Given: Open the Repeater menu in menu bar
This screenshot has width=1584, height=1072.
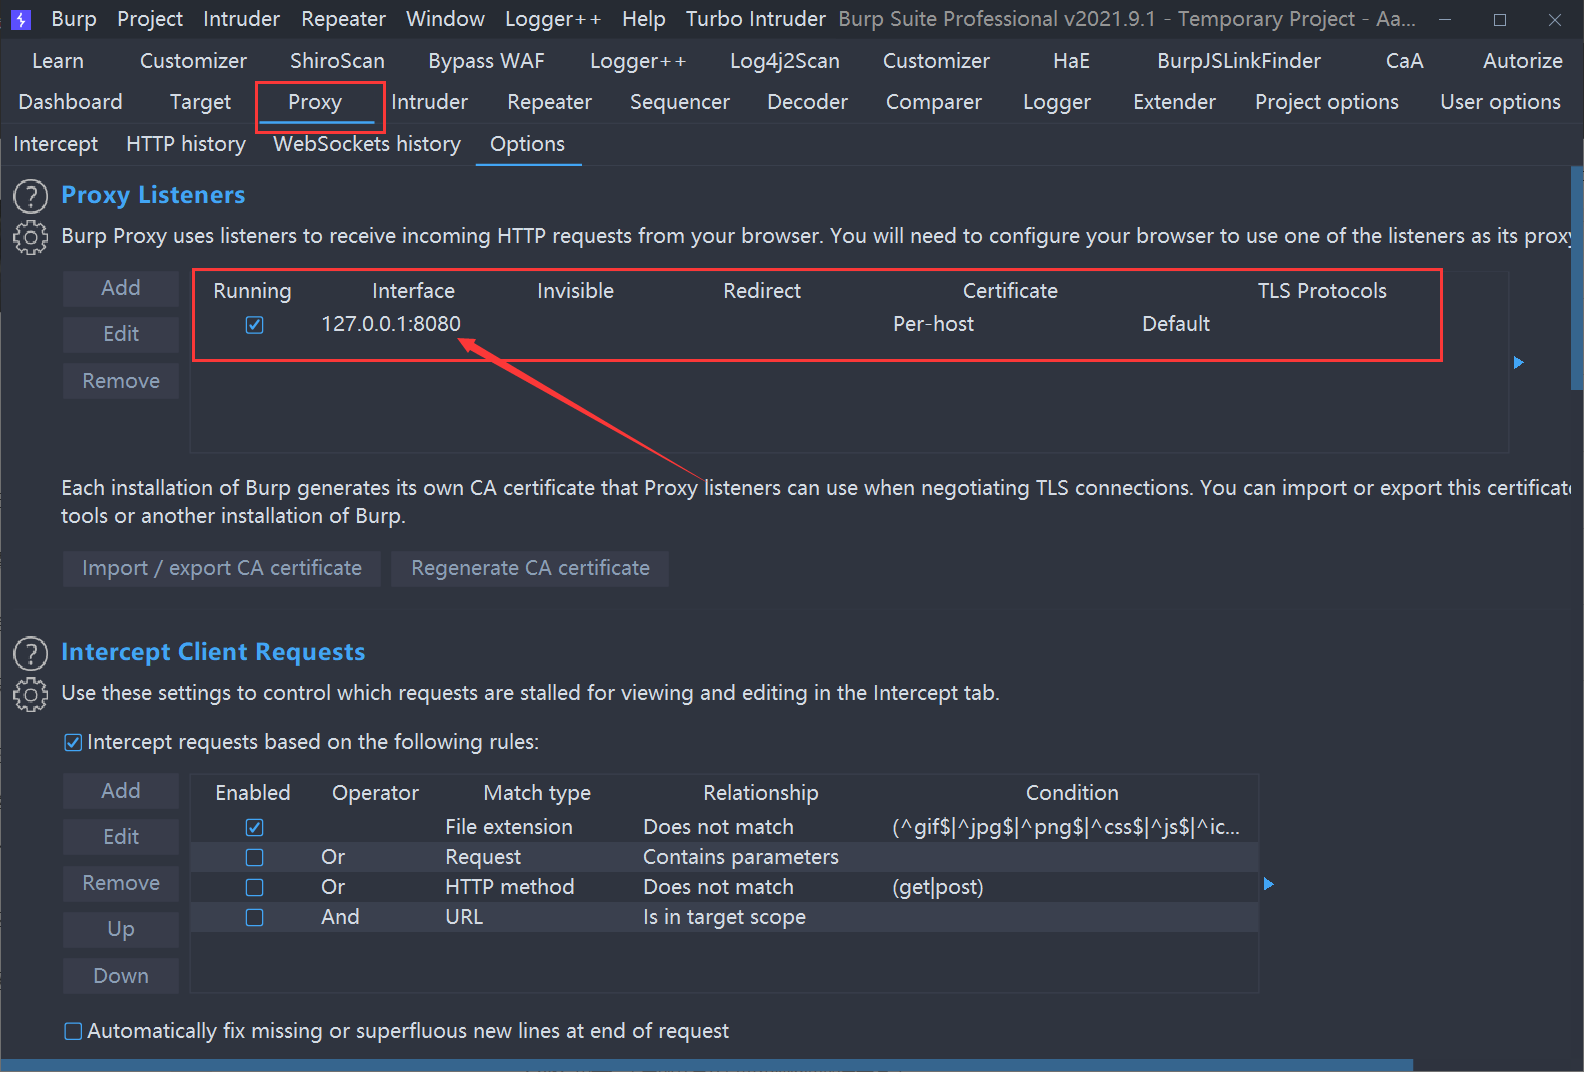Looking at the screenshot, I should [343, 19].
